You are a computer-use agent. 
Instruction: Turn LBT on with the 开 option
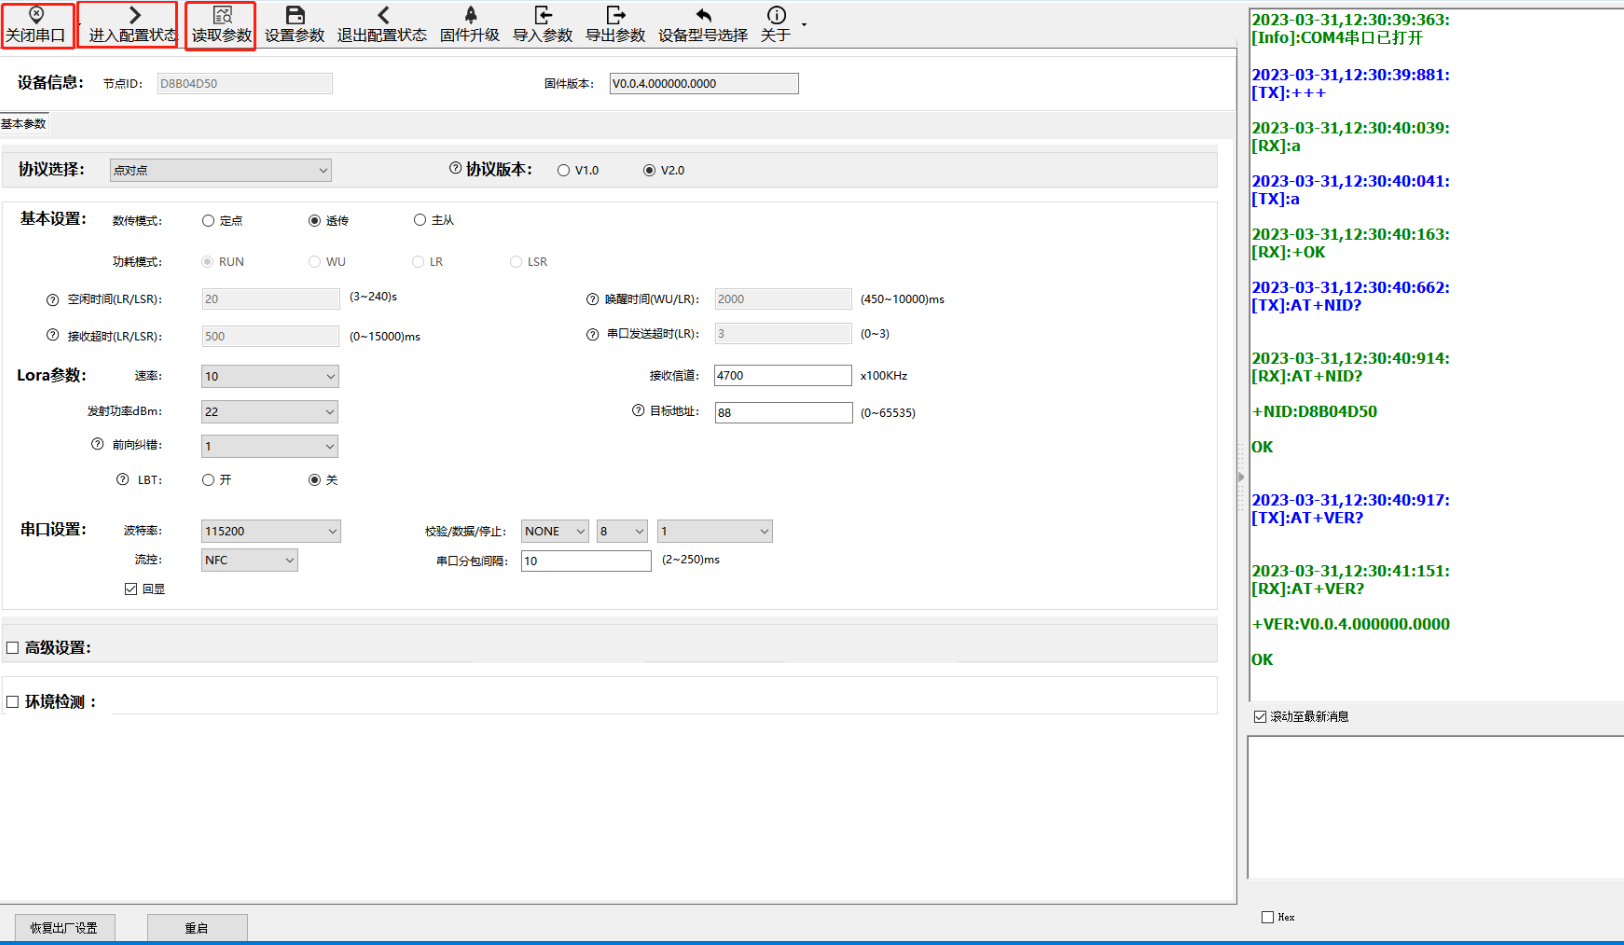point(208,480)
